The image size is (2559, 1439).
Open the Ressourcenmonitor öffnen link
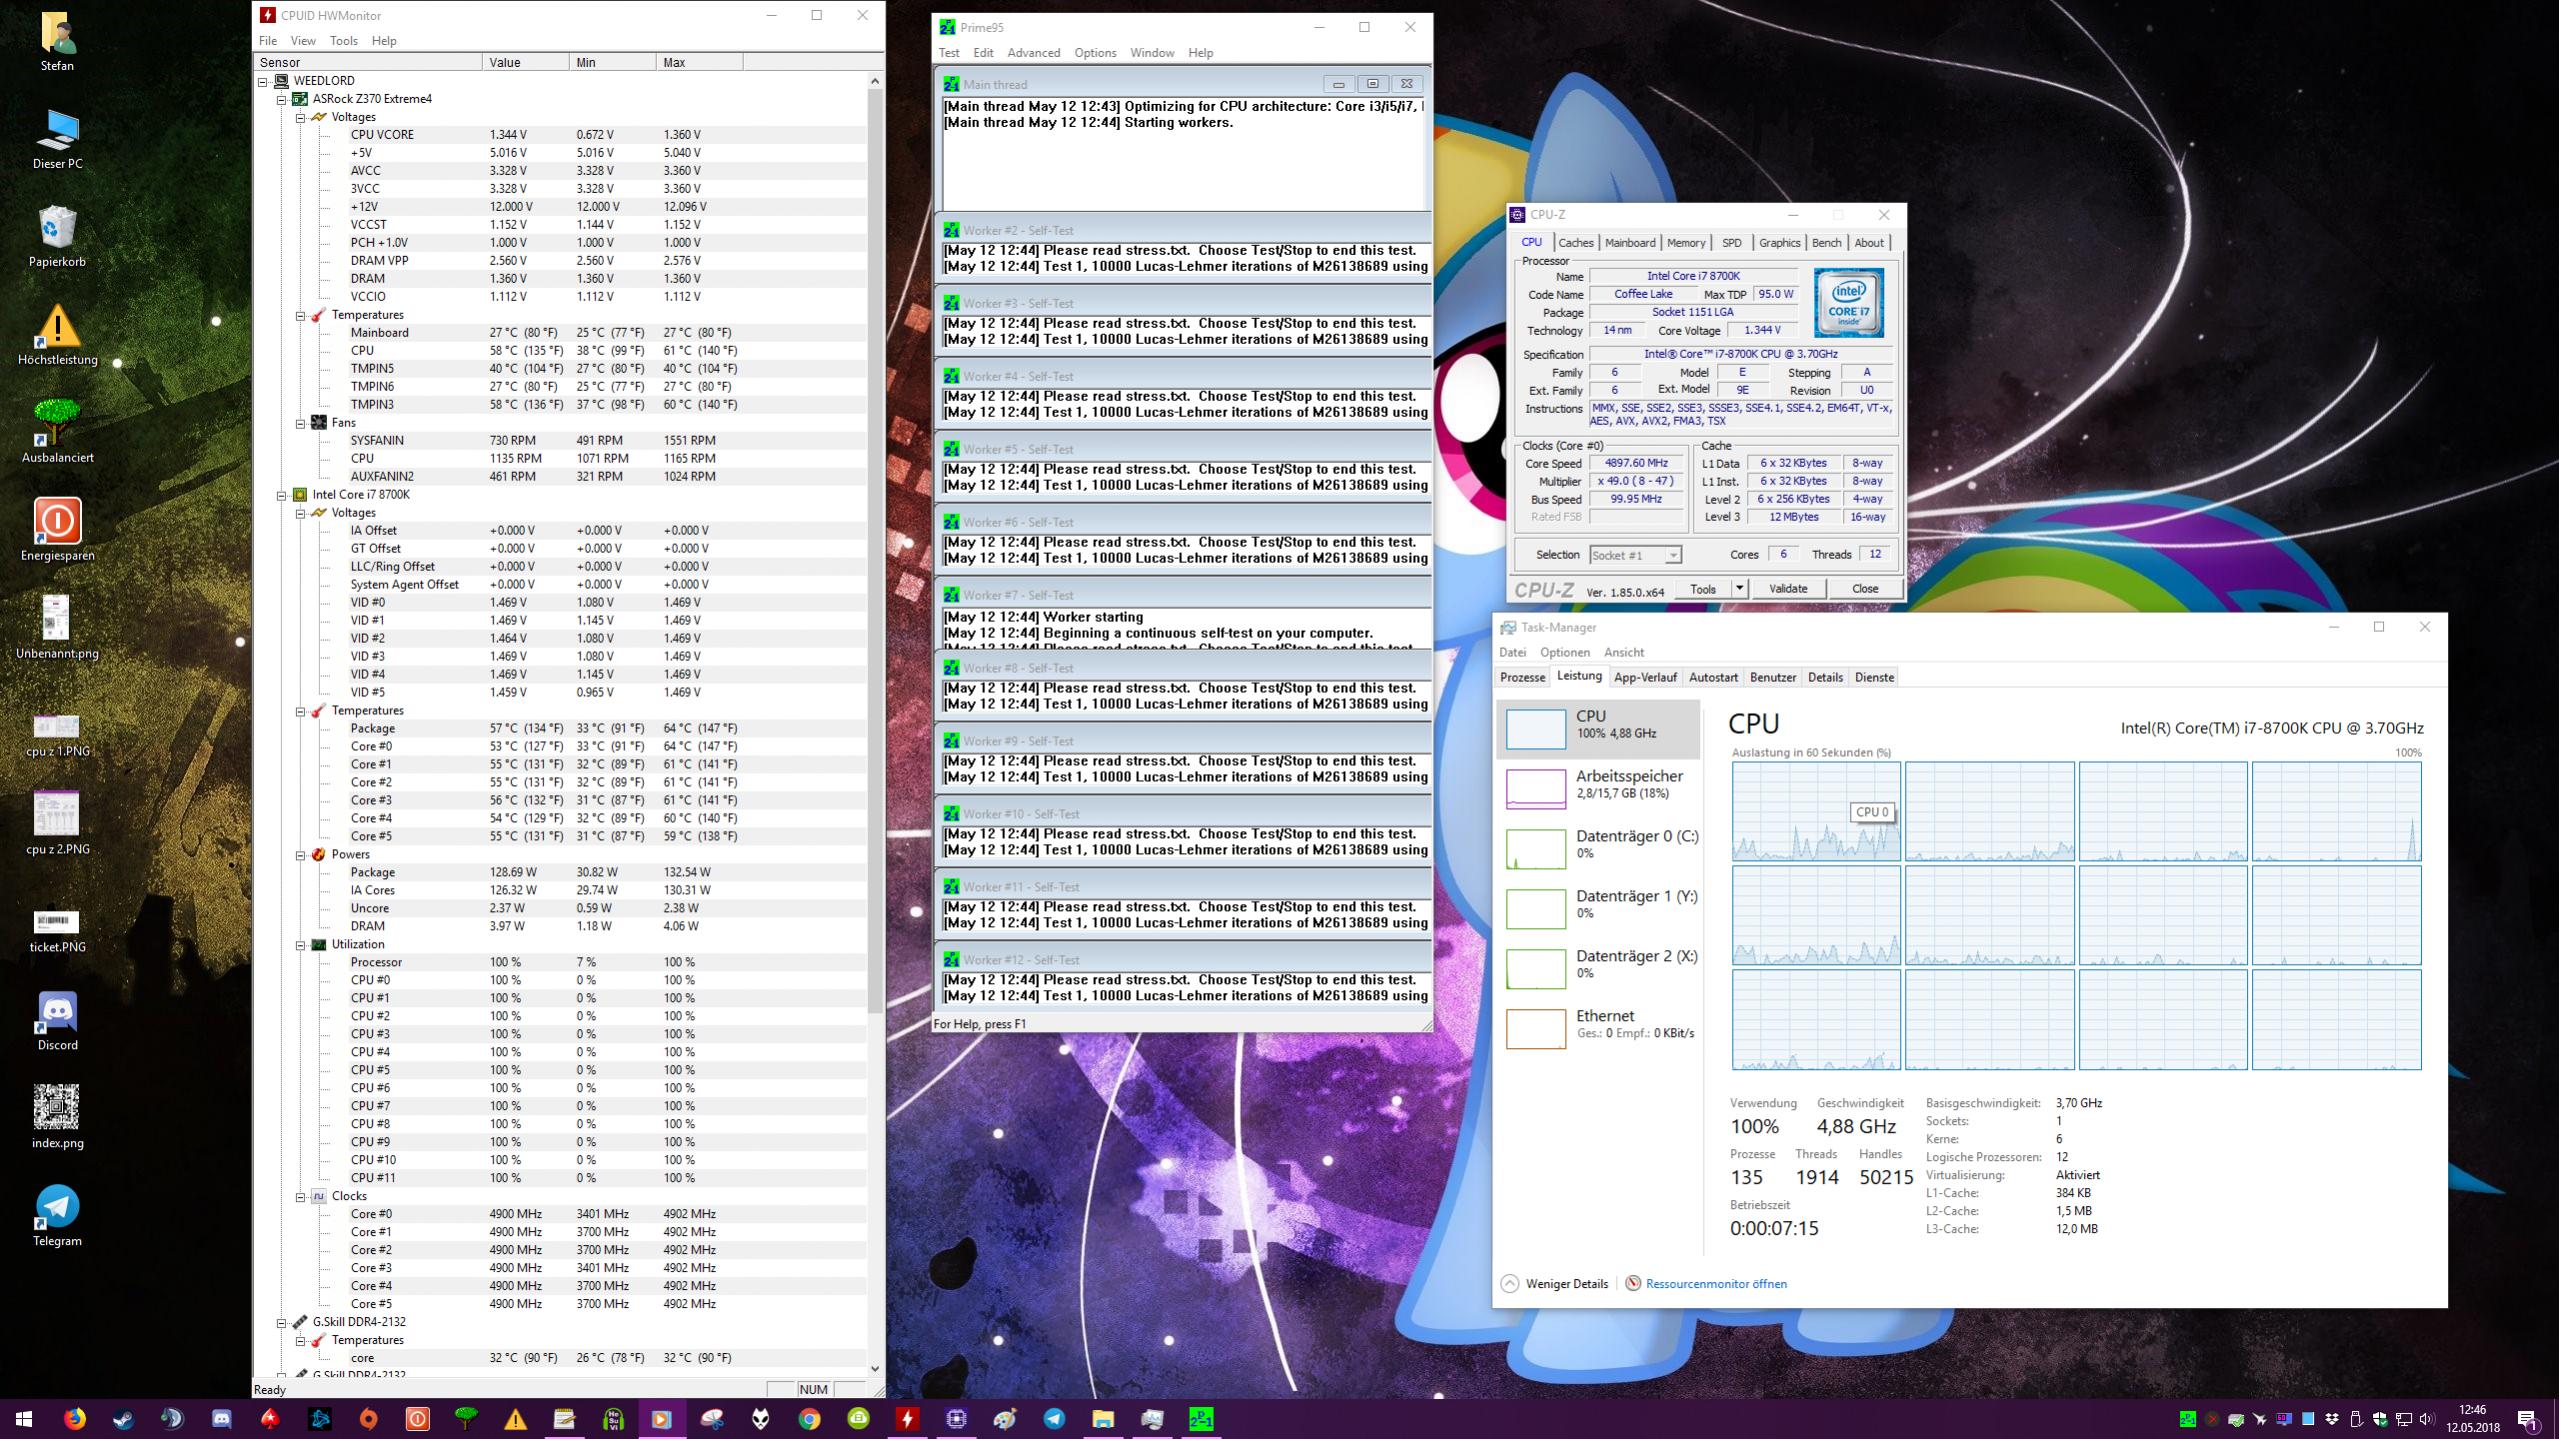(1715, 1284)
